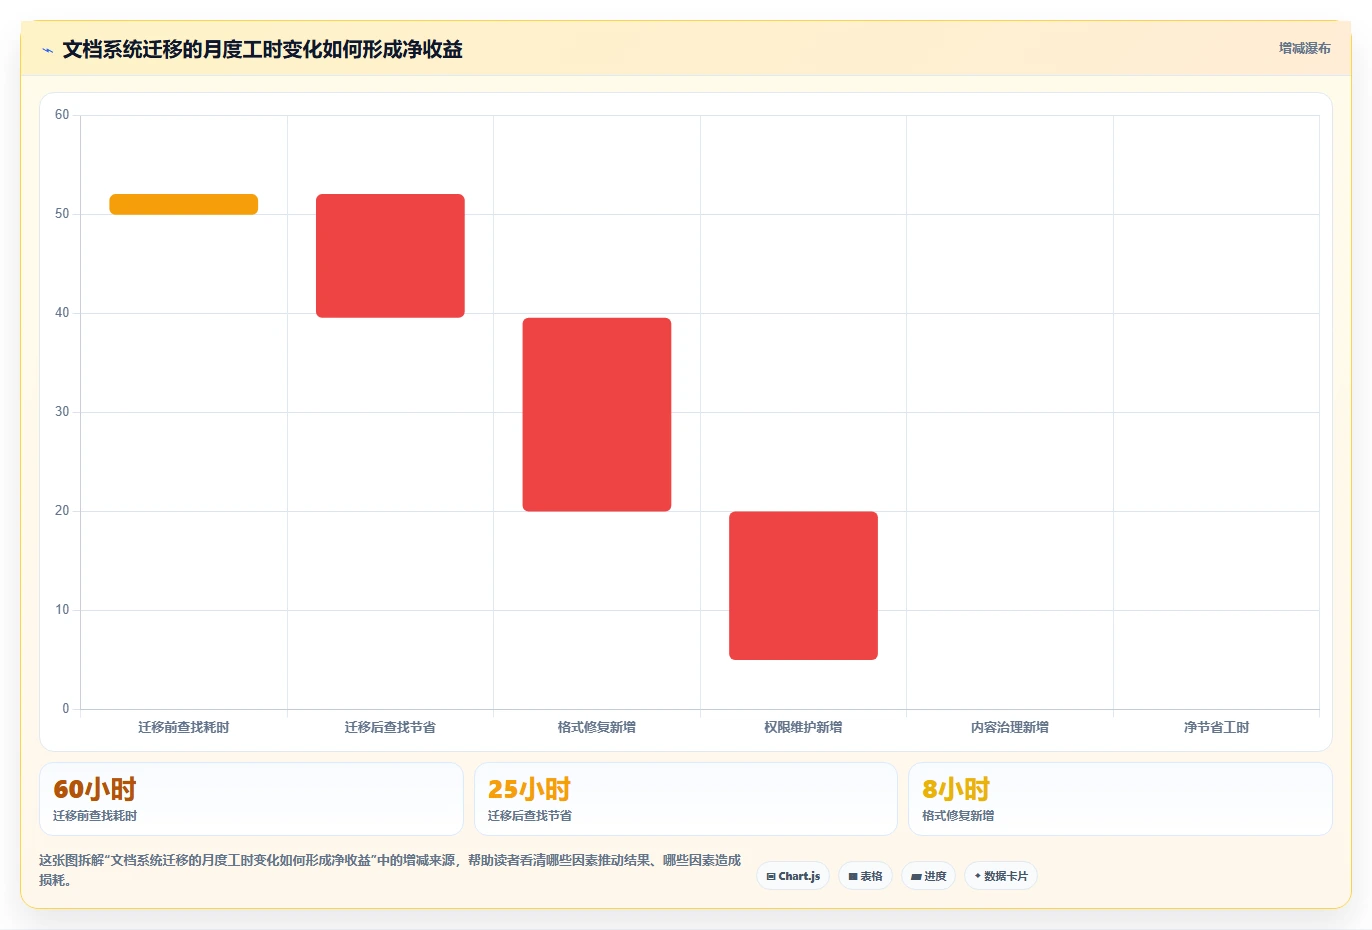Open the 25小时 data card

pyautogui.click(x=685, y=799)
